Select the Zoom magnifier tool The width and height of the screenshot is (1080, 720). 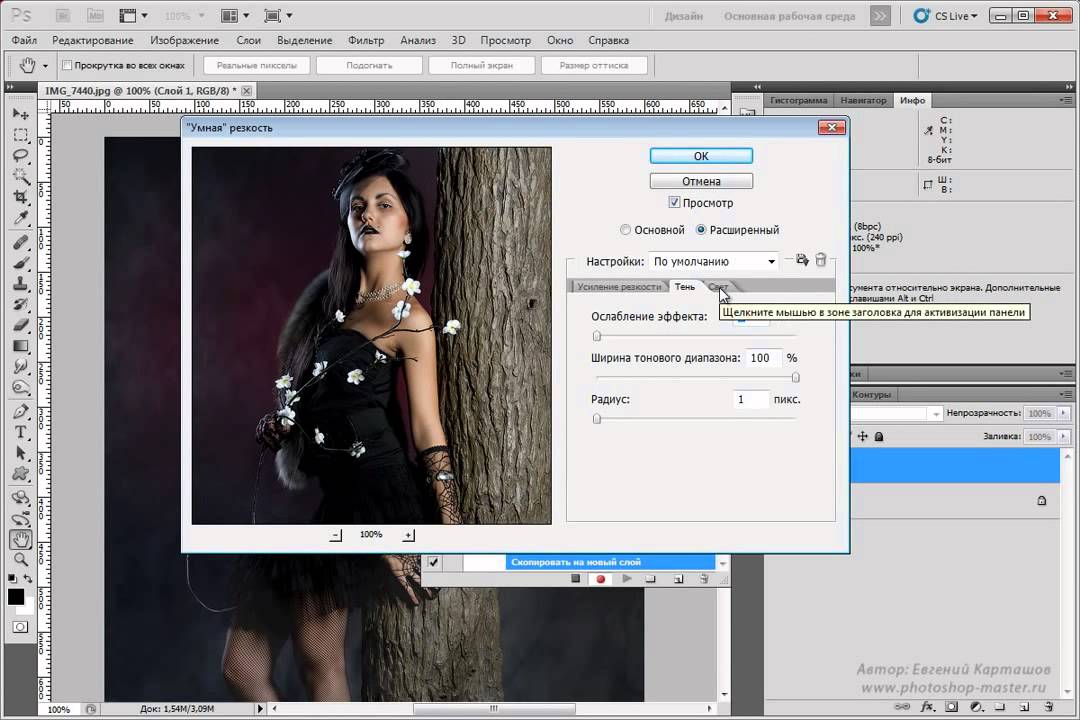click(x=20, y=560)
